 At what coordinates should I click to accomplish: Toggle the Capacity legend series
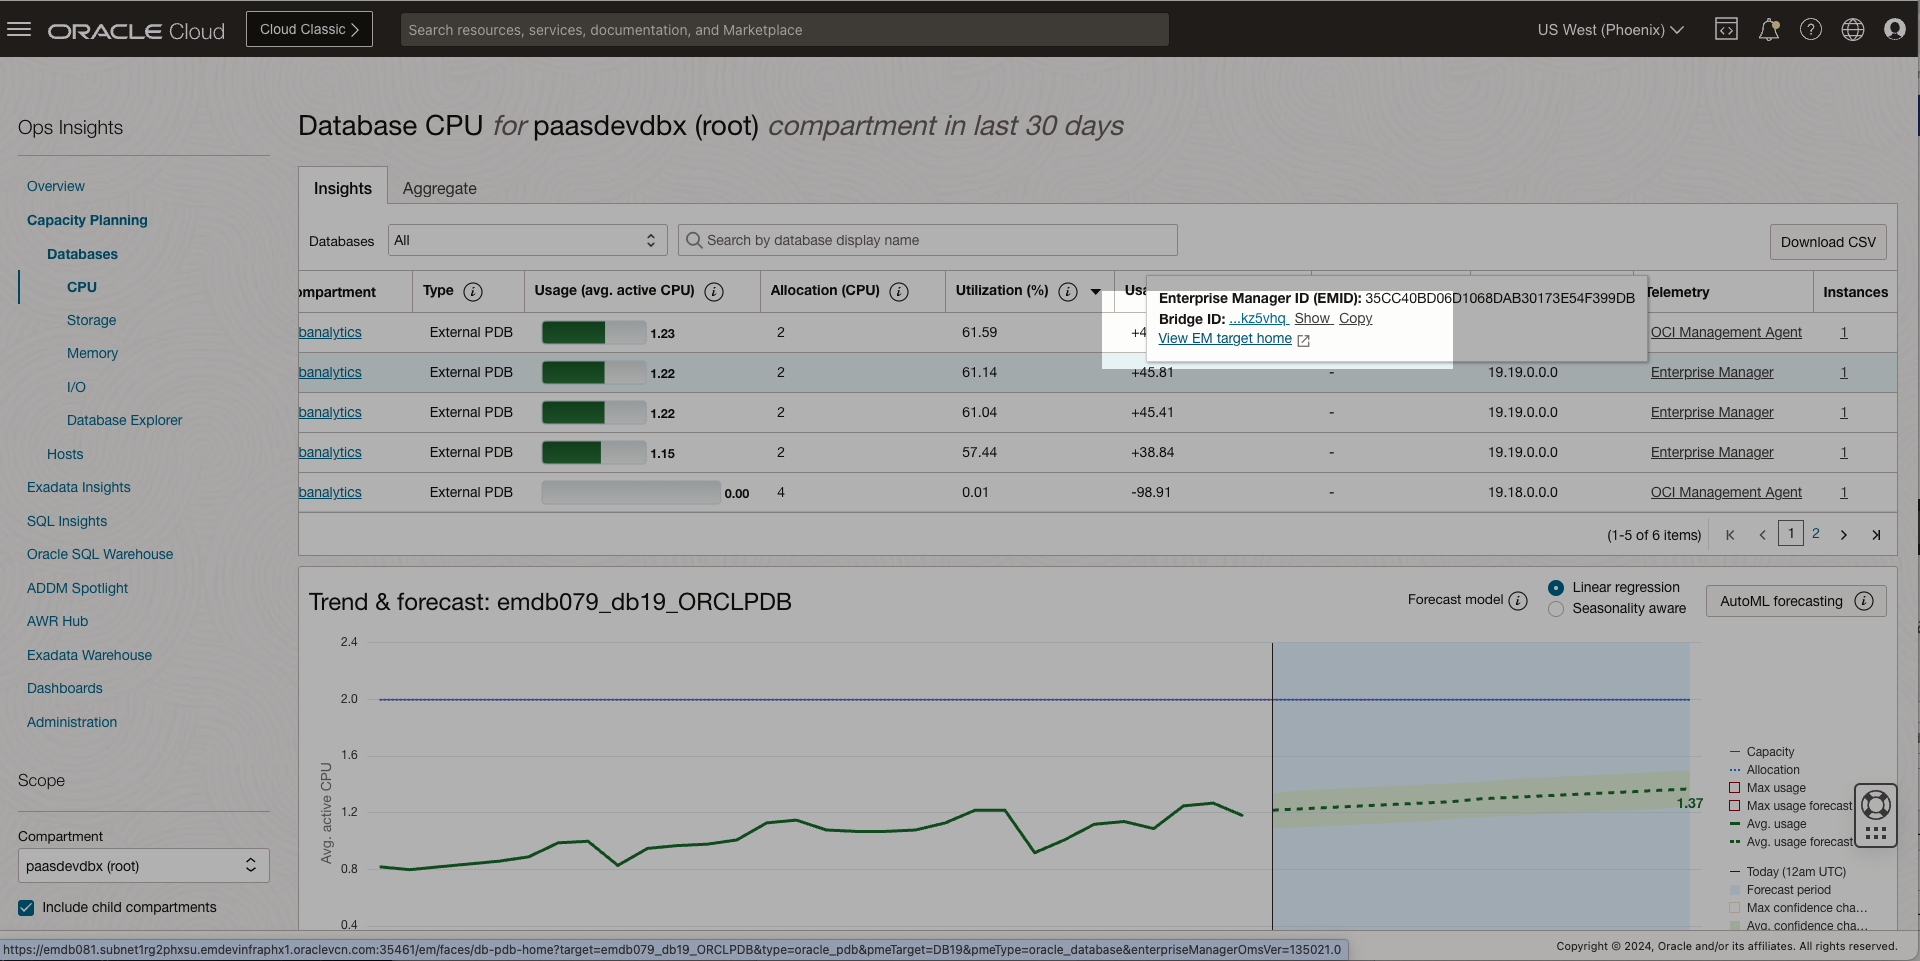pos(1762,752)
